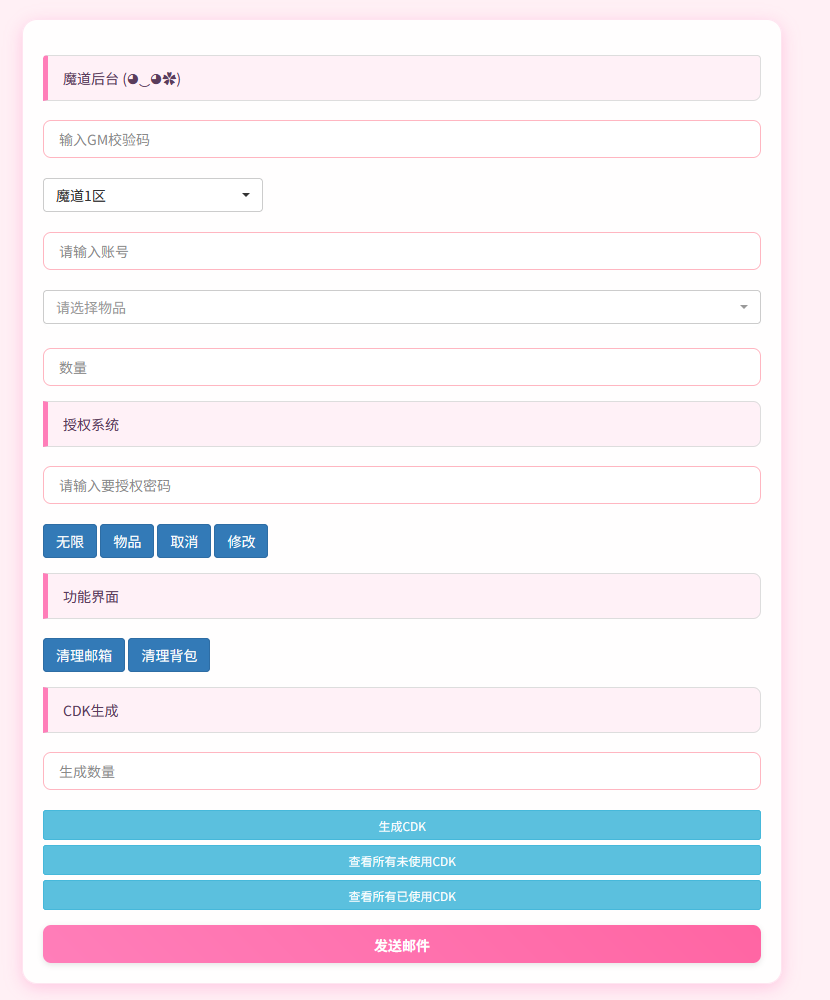
Task: Select the 物品 authorization option
Action: 126,541
